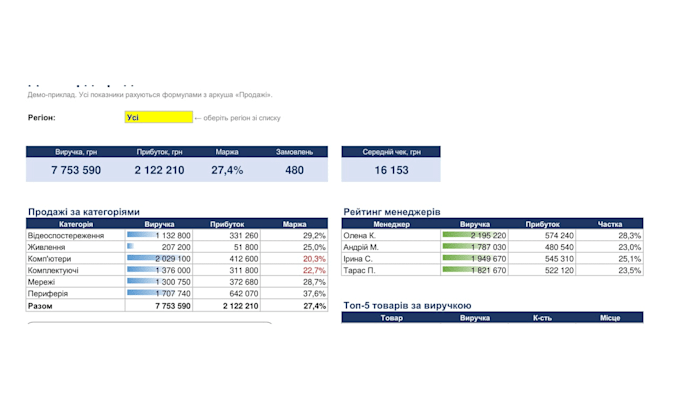Open the yellow region selector showing "Усі"
Screen dimensions: 680x409
[159, 117]
